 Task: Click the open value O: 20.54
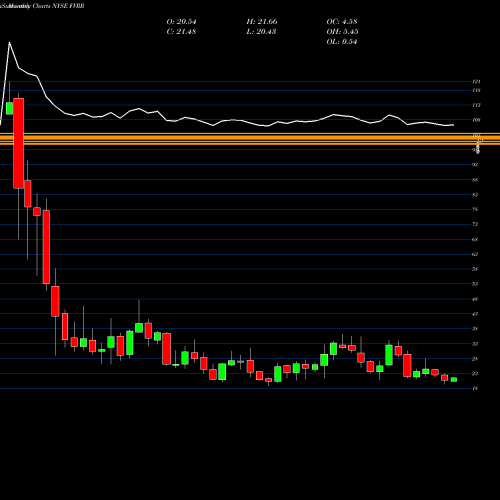pos(181,22)
